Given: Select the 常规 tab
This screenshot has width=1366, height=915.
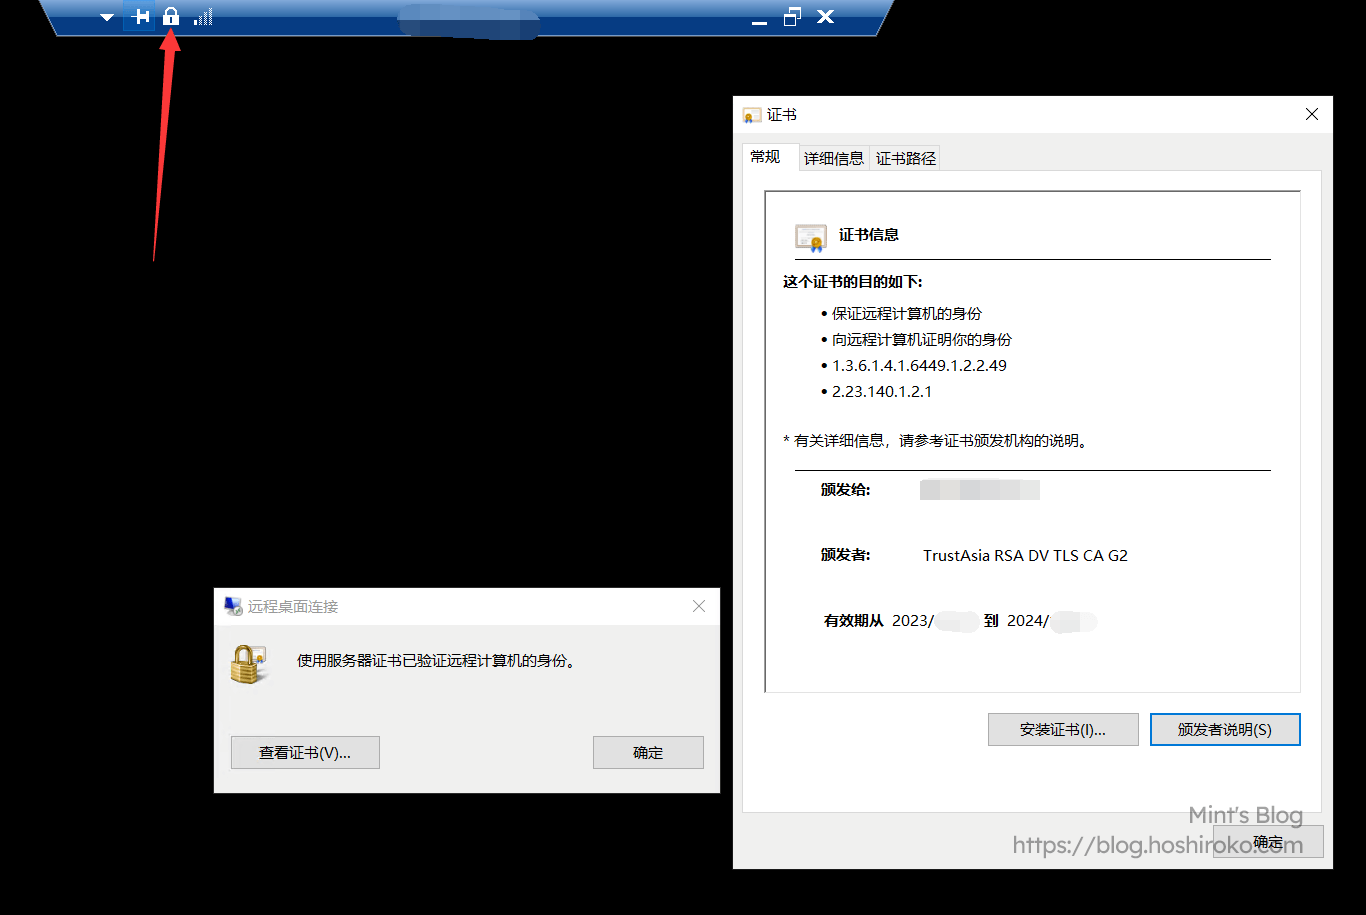Looking at the screenshot, I should click(765, 157).
